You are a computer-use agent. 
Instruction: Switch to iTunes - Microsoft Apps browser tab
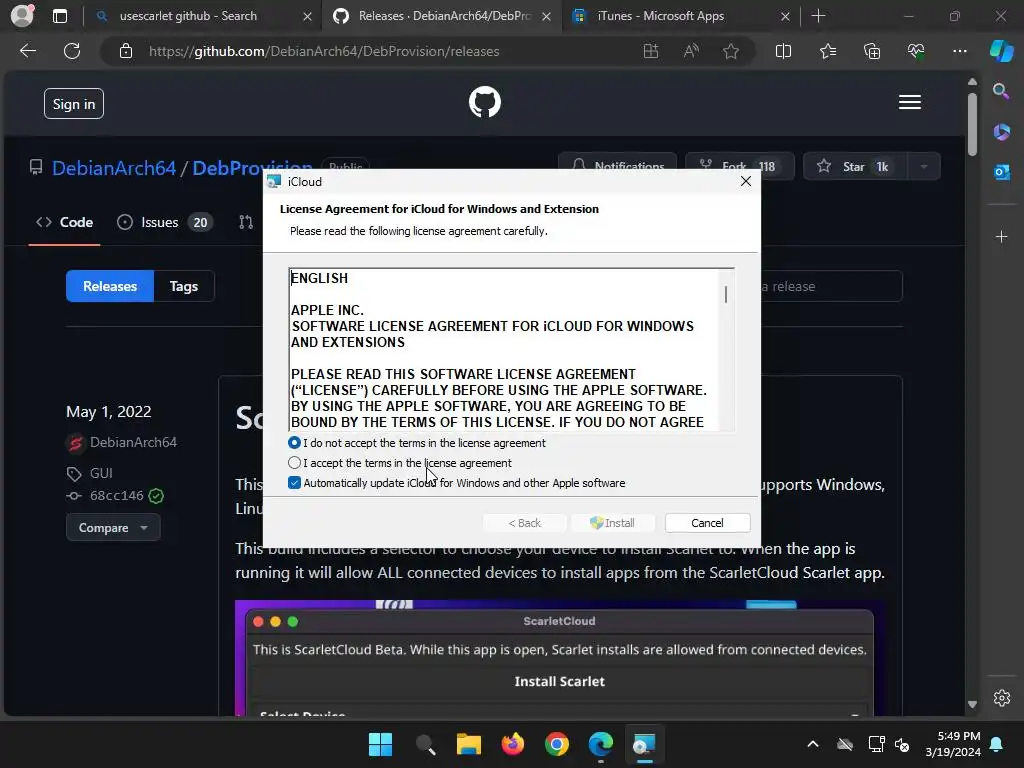660,16
